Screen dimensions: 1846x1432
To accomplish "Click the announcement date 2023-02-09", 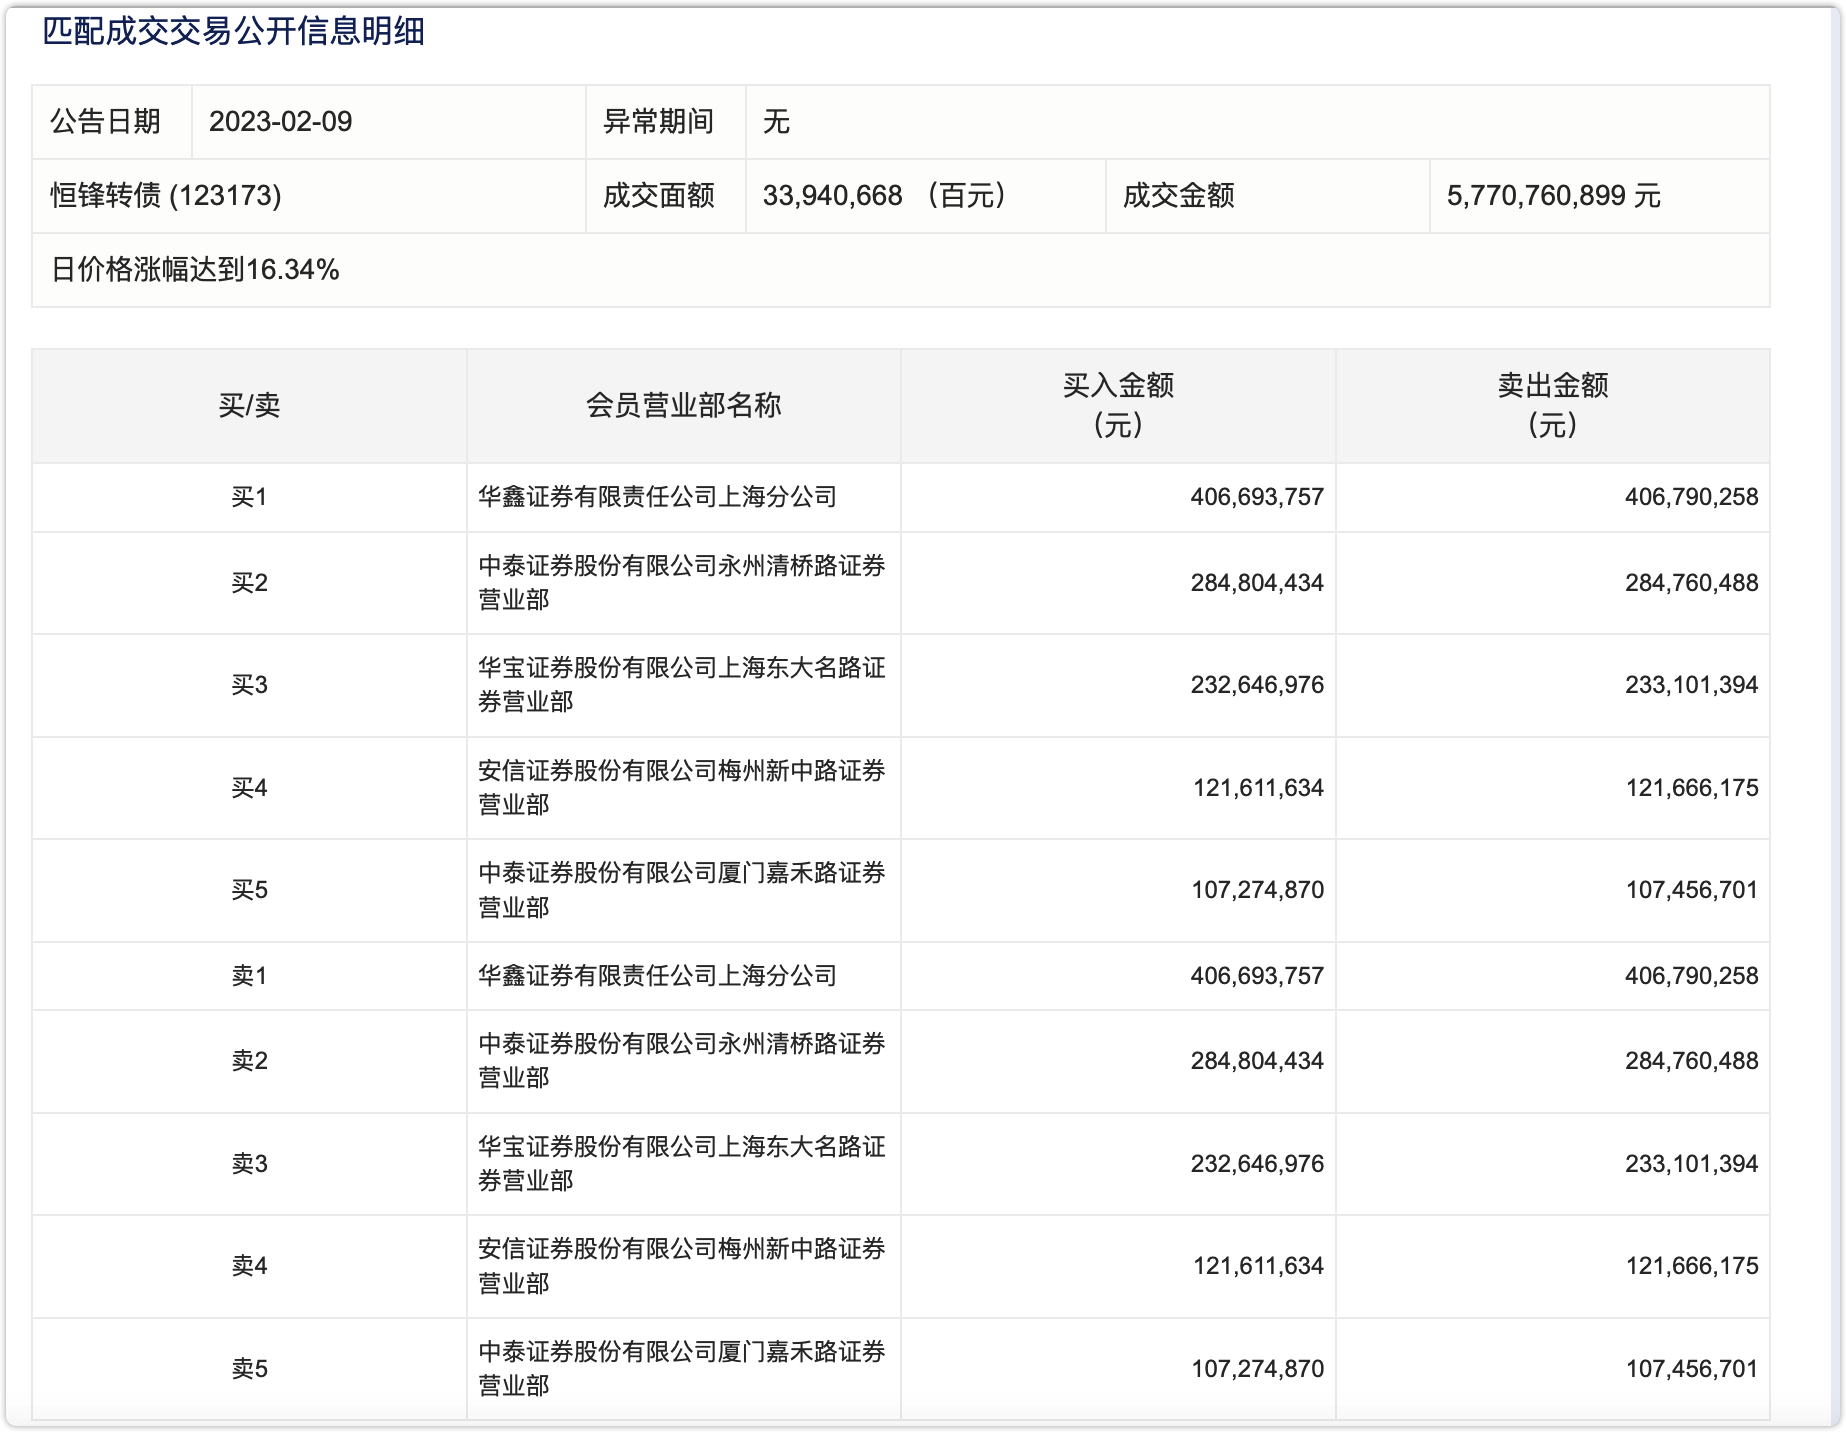I will tap(280, 122).
